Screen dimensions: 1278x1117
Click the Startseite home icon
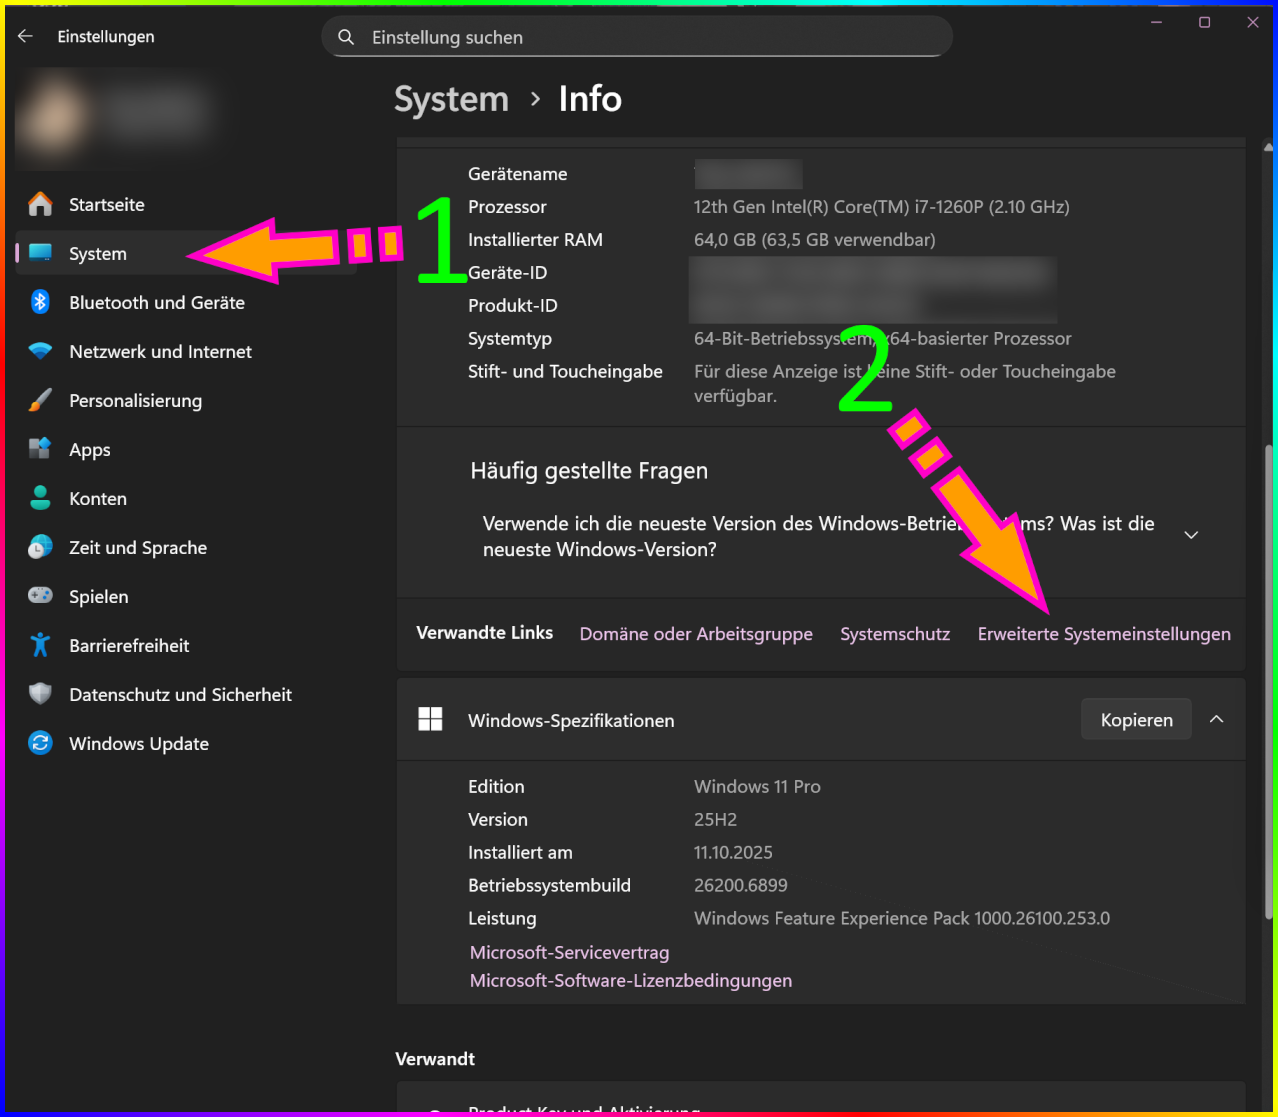[x=40, y=204]
